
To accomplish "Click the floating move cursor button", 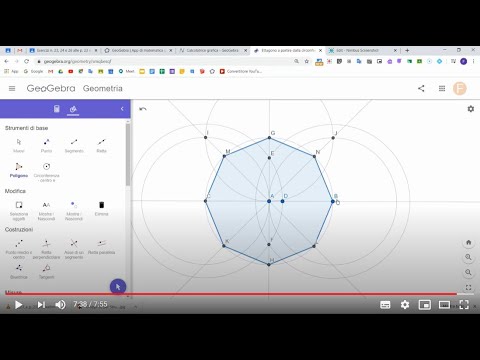I will 118,287.
